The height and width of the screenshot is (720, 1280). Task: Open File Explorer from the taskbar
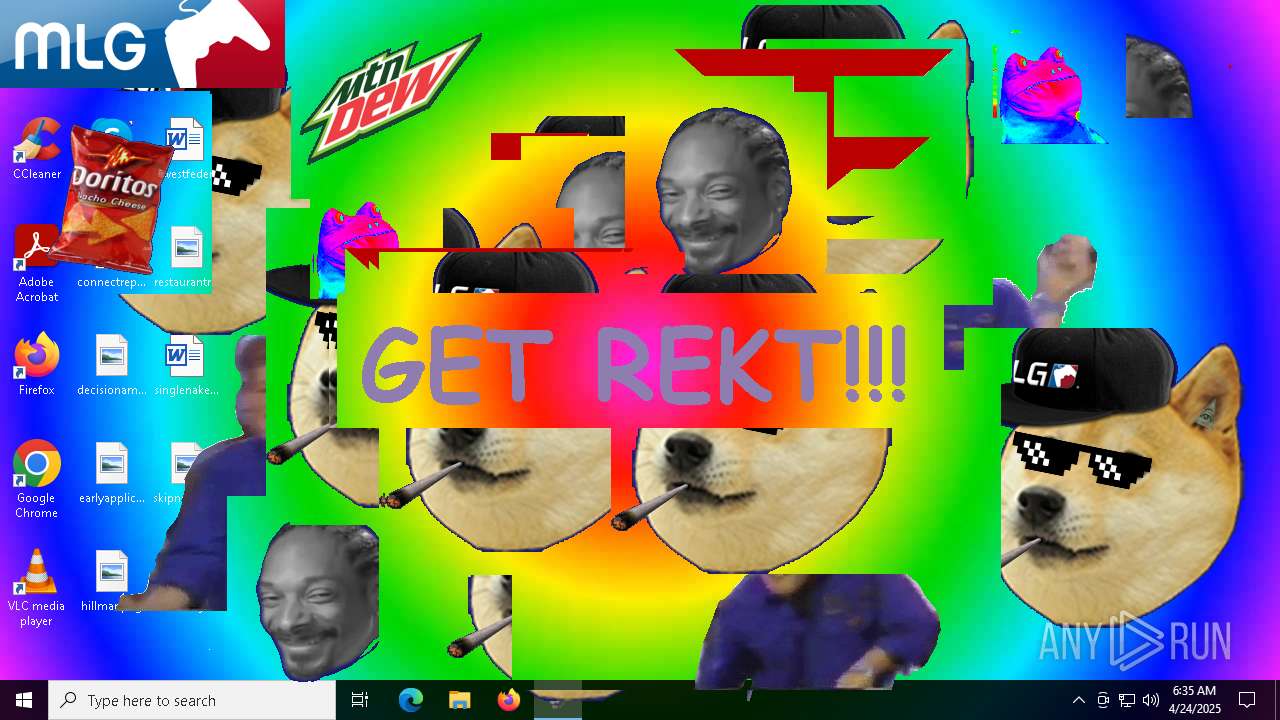click(x=459, y=700)
